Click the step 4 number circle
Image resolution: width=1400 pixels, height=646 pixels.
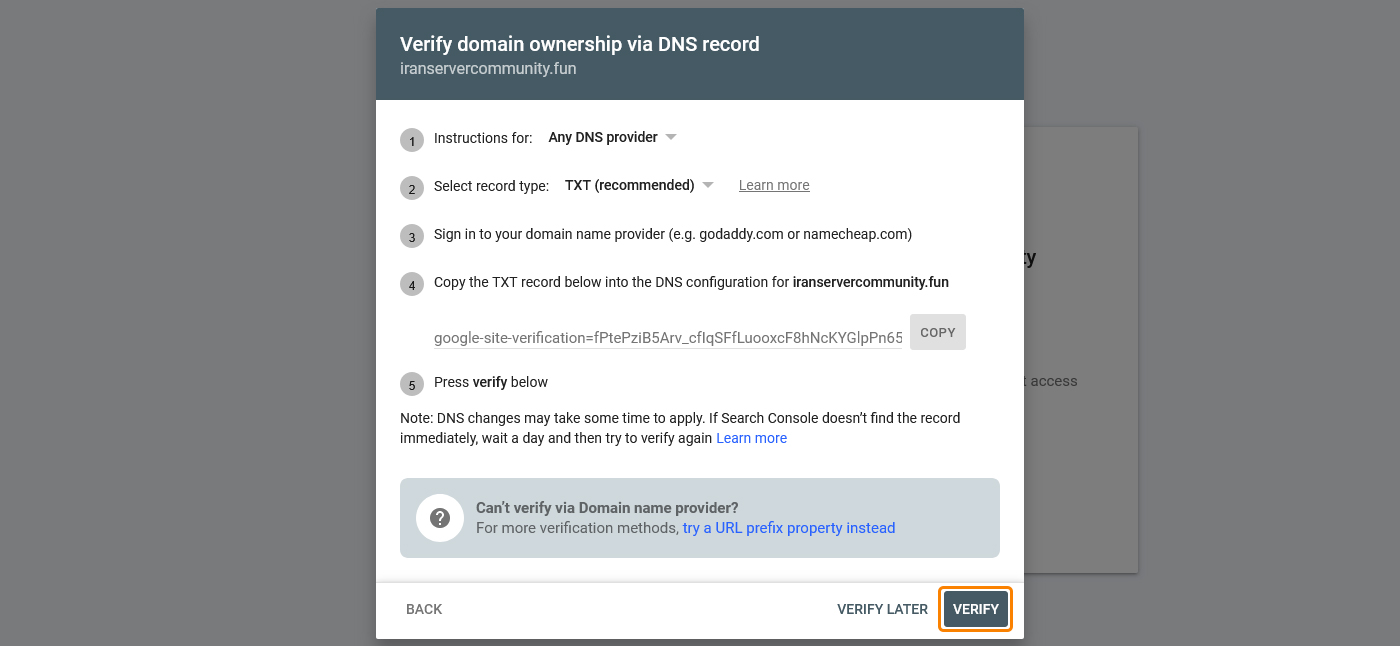(x=412, y=284)
